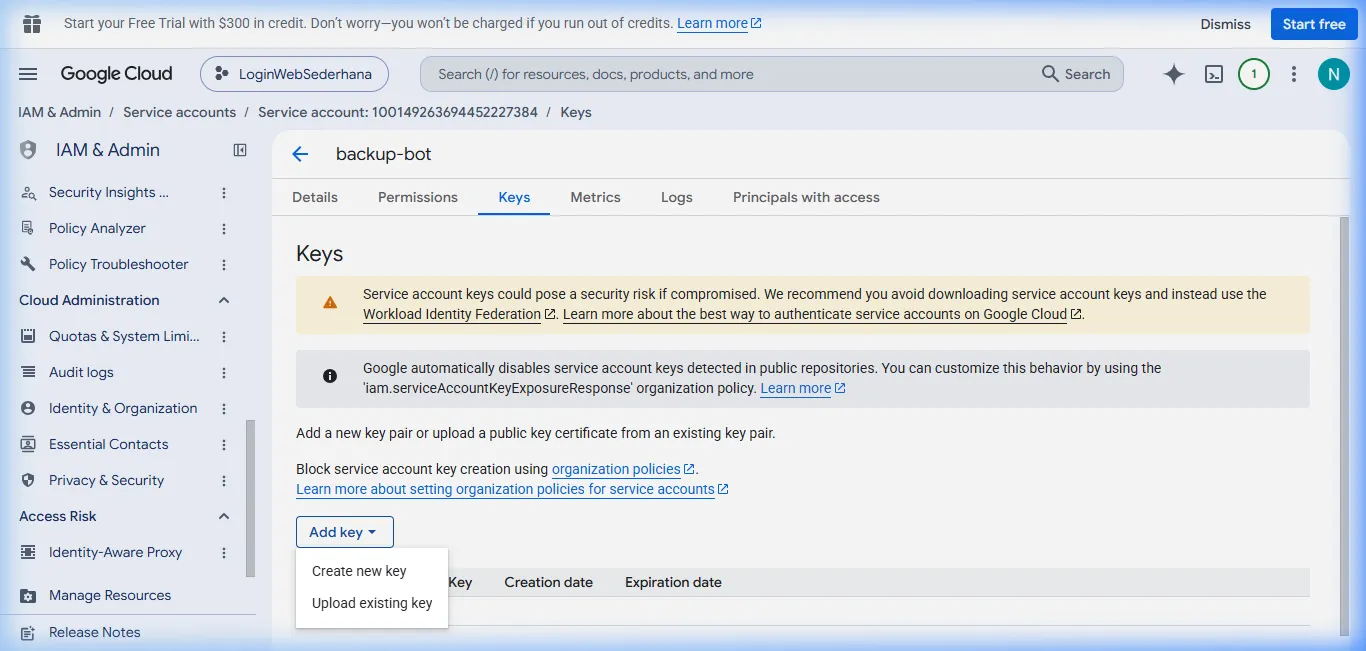Collapse the Cloud Administration section

pyautogui.click(x=224, y=300)
